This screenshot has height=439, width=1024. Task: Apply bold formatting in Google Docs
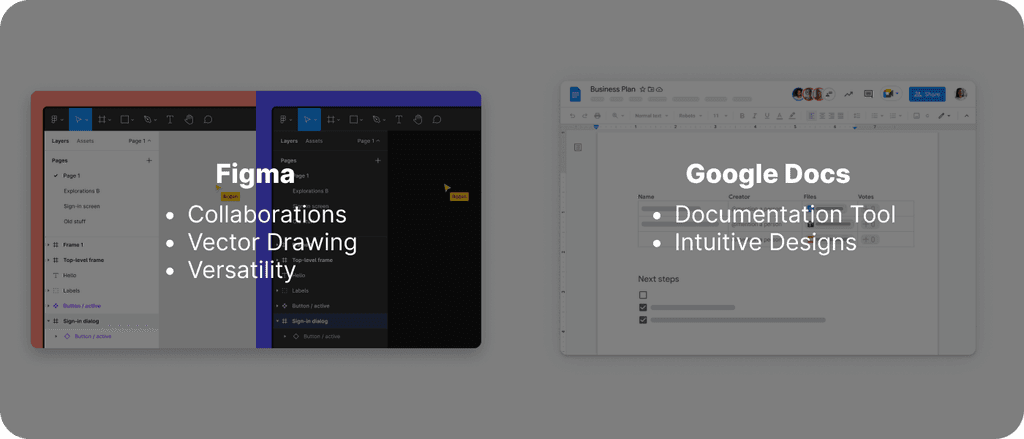[x=742, y=116]
